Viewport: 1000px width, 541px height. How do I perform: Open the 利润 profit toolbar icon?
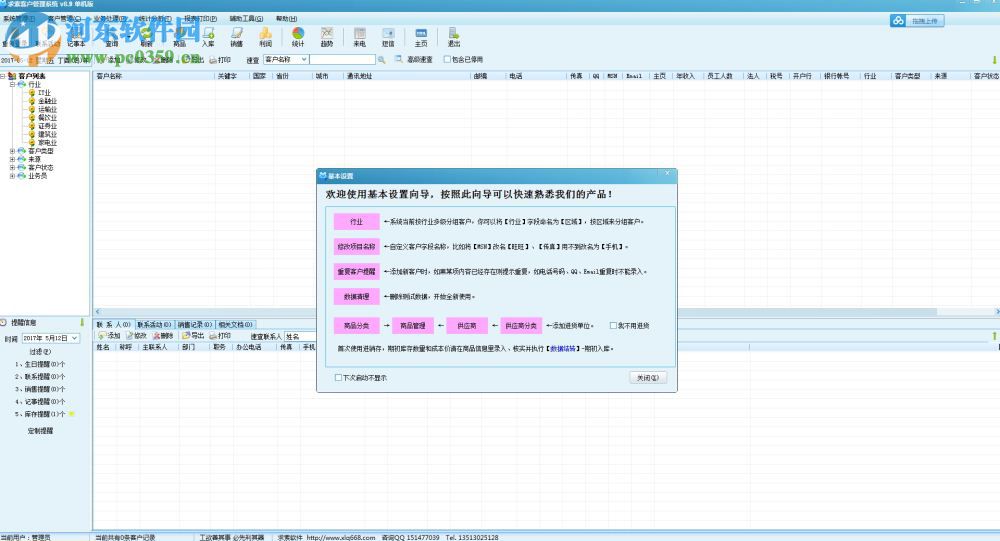[265, 36]
